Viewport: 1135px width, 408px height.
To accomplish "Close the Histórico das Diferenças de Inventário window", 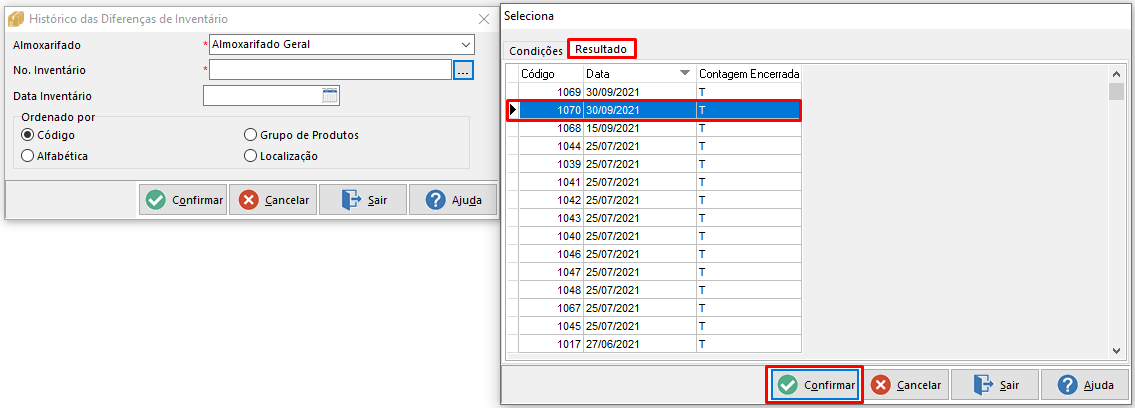I will 484,20.
